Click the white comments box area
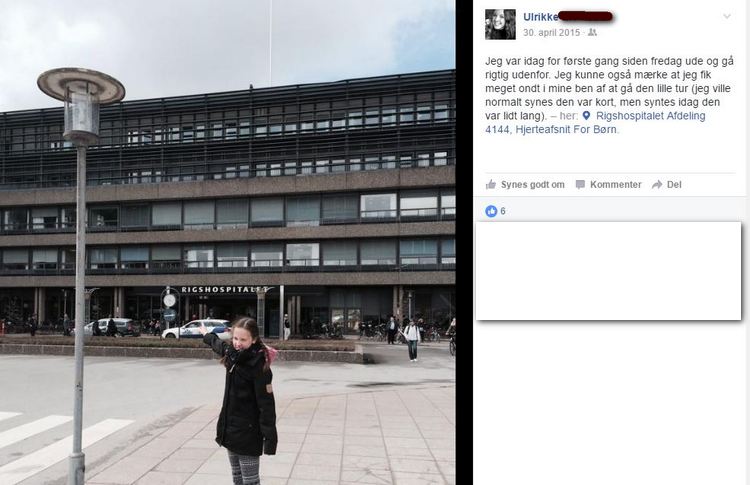 [x=608, y=271]
